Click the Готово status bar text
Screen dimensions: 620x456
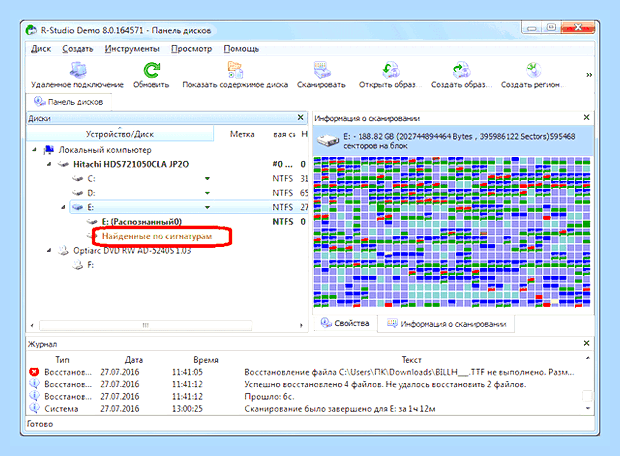(x=40, y=424)
